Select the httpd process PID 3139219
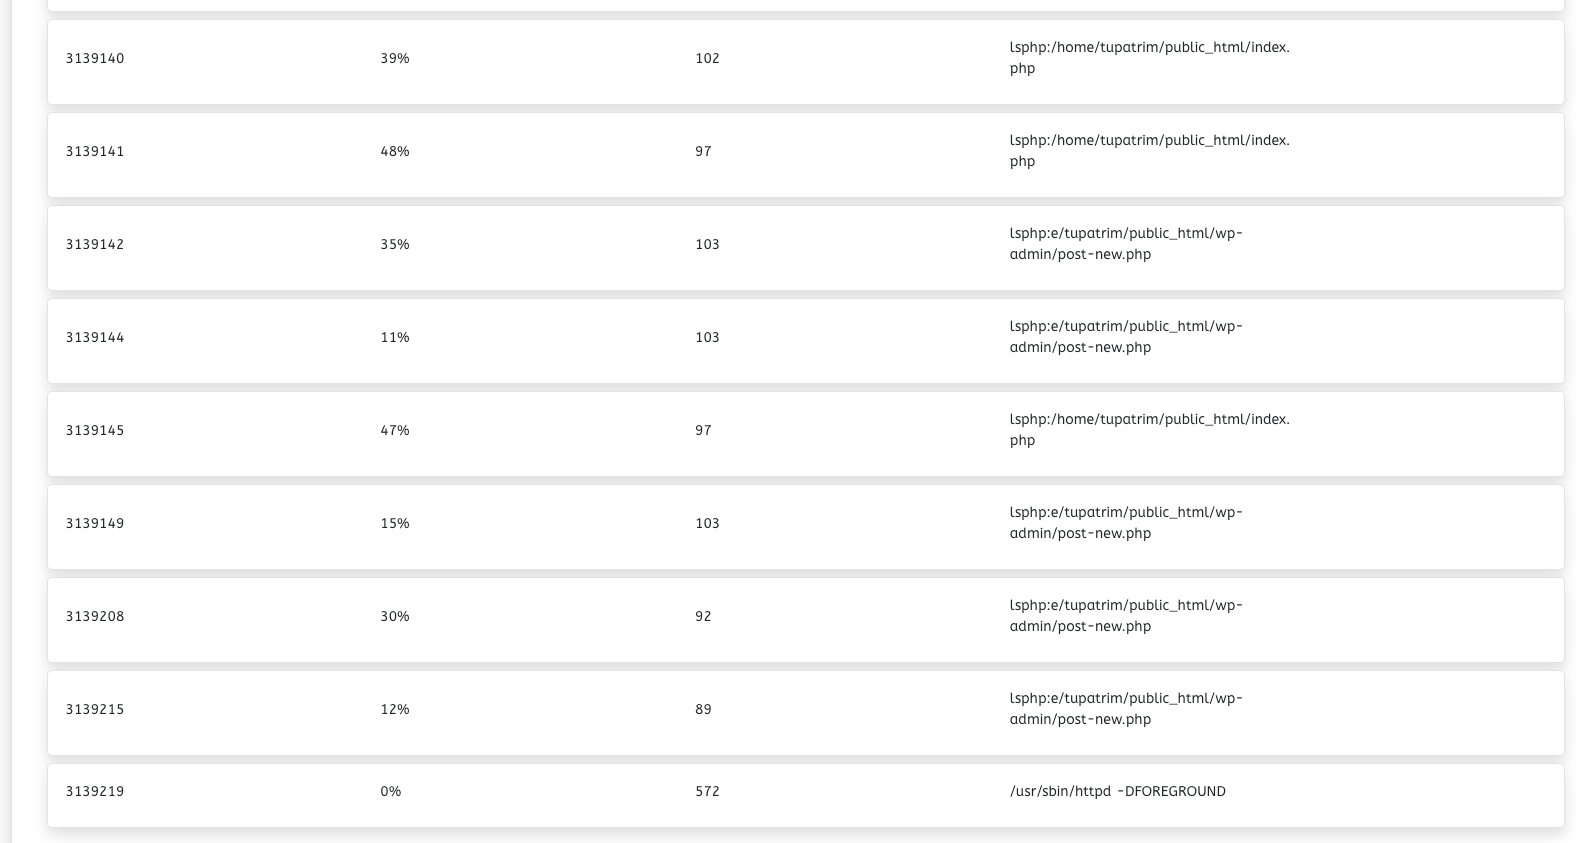Image resolution: width=1583 pixels, height=843 pixels. tap(95, 791)
